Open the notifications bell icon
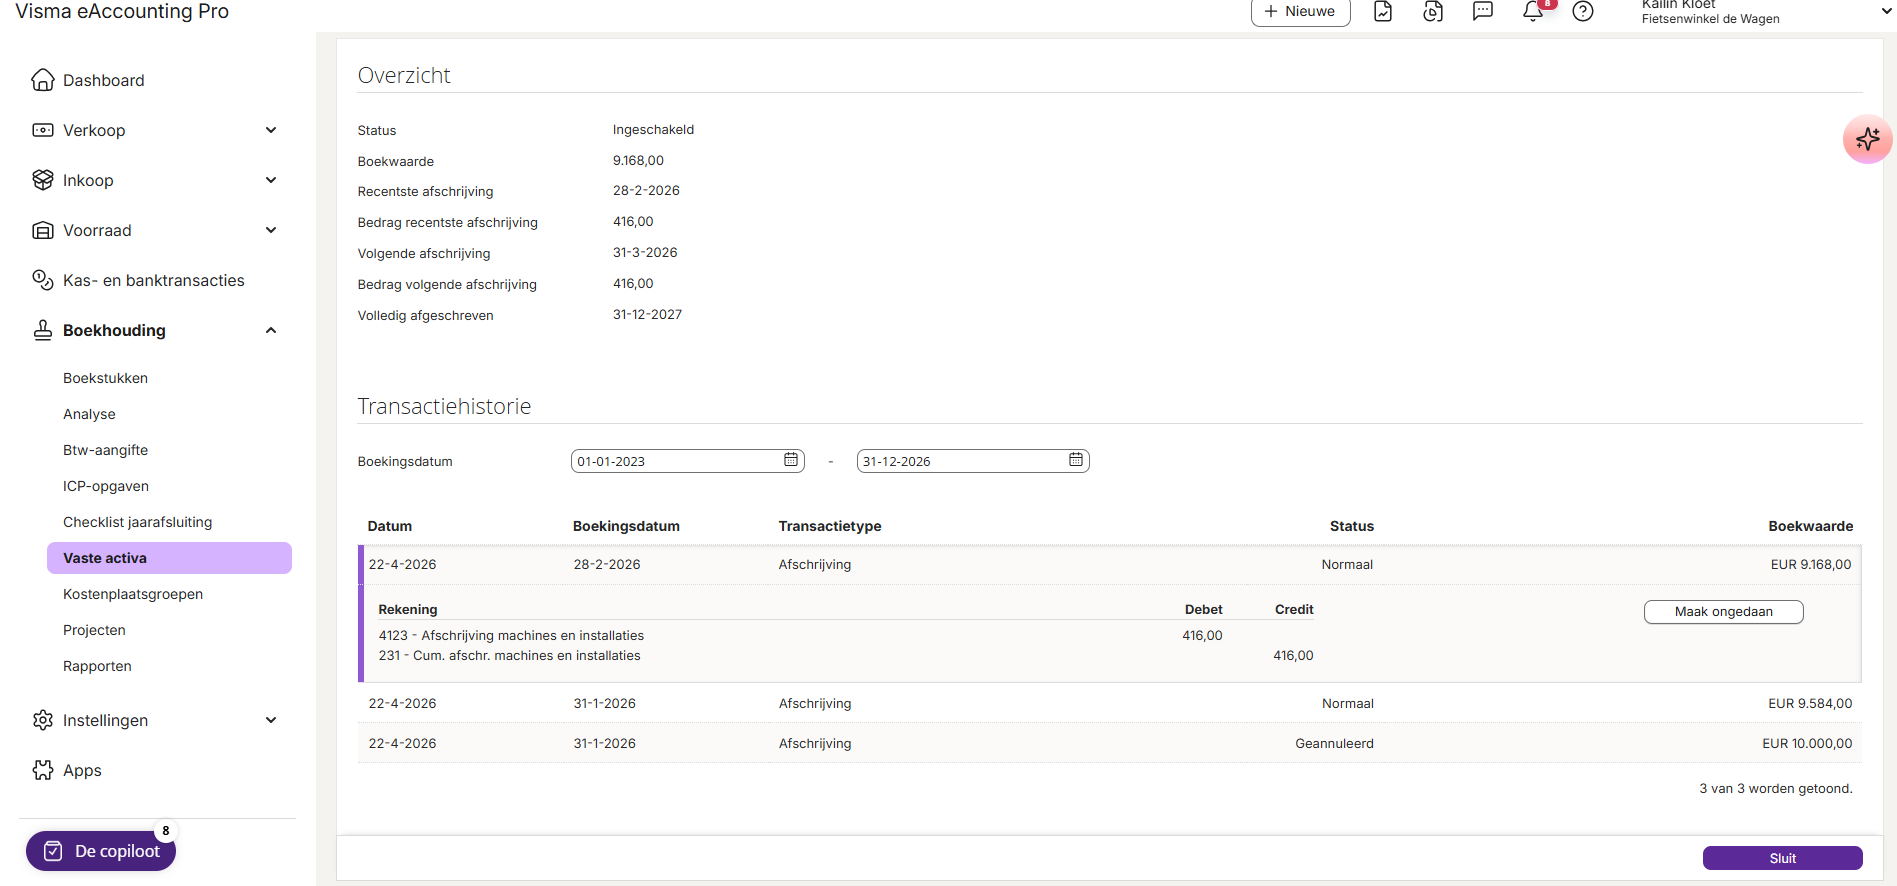1897x886 pixels. click(x=1533, y=11)
